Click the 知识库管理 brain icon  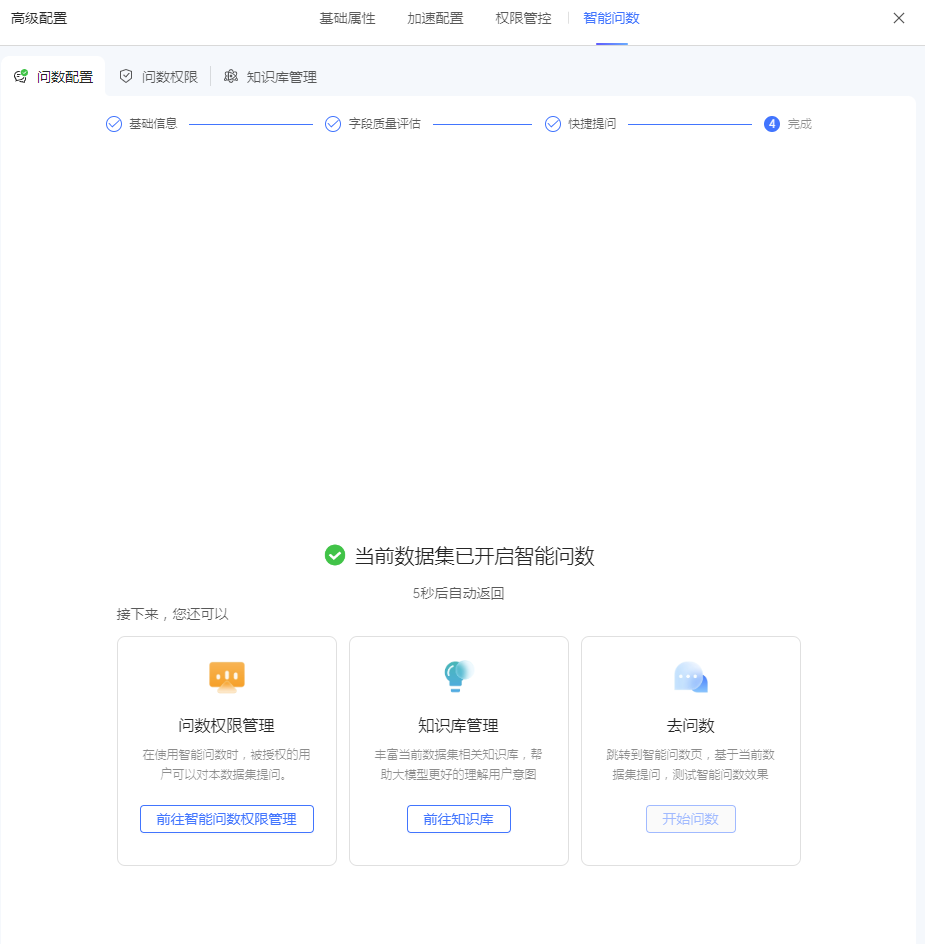231,76
